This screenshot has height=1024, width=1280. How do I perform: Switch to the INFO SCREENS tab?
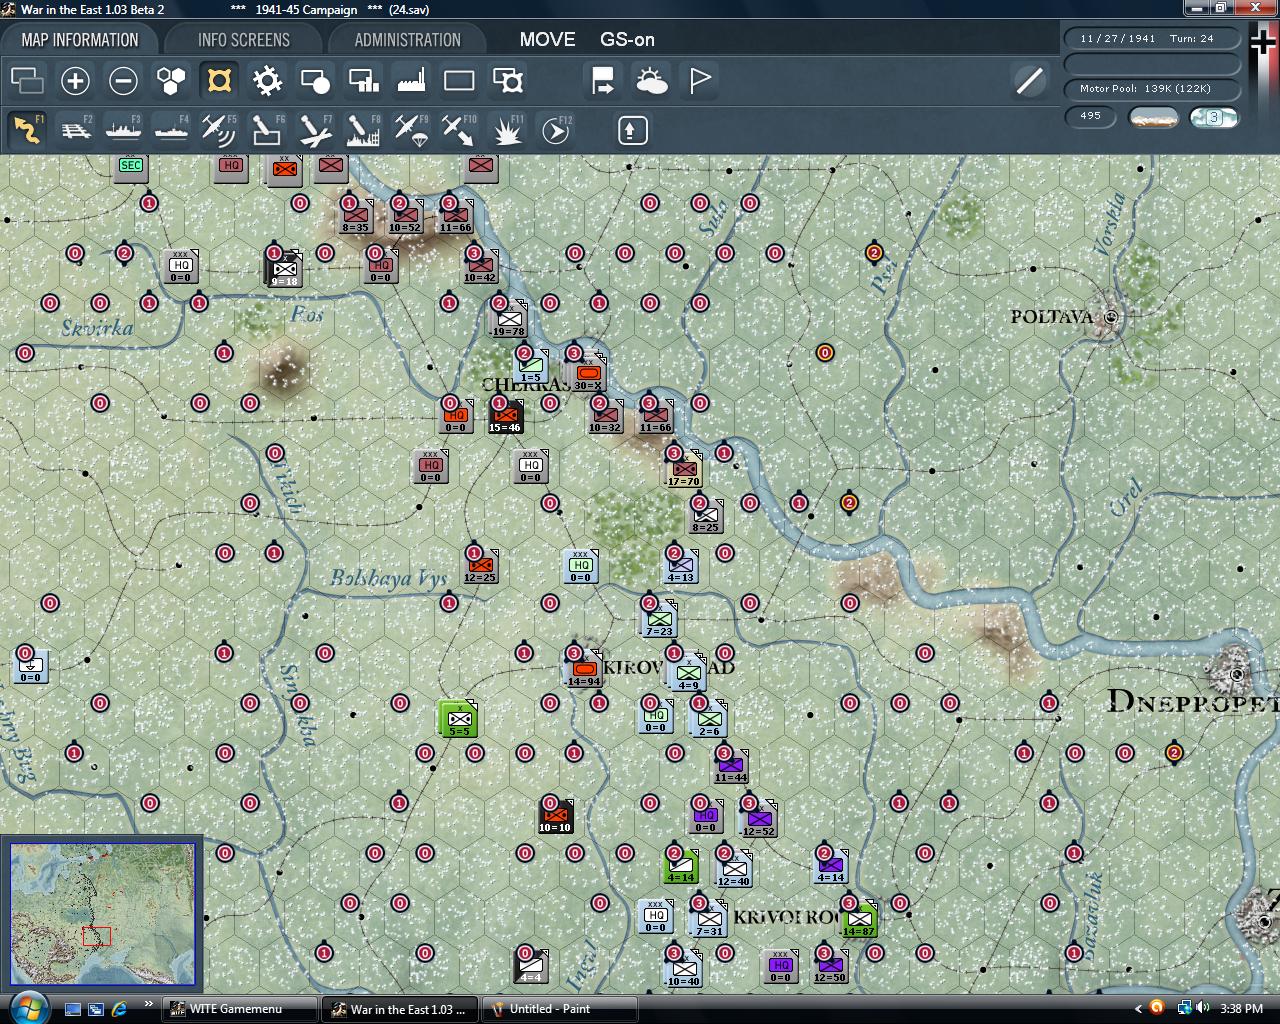[x=244, y=40]
